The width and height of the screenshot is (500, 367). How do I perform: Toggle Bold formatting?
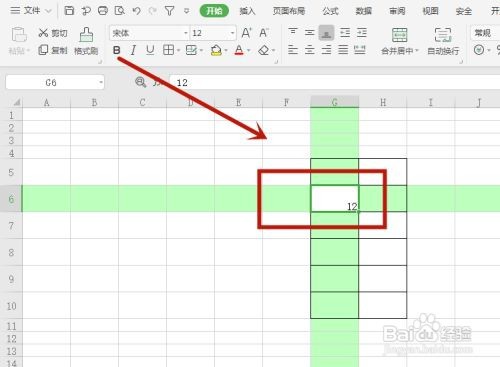[x=116, y=50]
